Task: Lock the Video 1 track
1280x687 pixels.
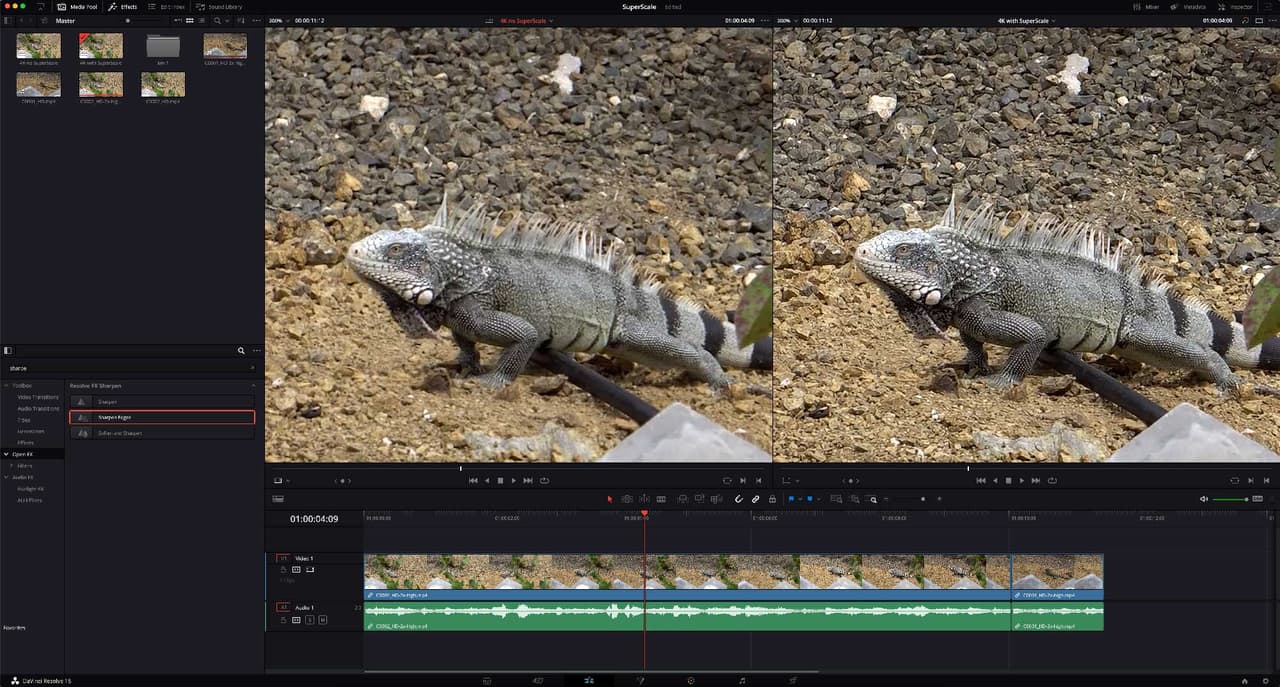Action: [284, 569]
